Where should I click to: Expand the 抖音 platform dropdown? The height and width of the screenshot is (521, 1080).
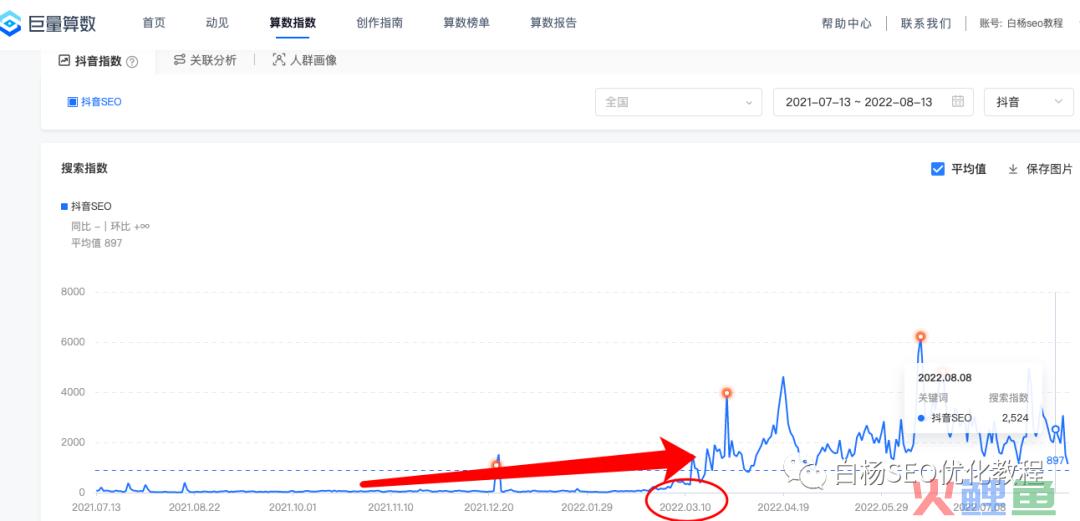tap(1029, 102)
